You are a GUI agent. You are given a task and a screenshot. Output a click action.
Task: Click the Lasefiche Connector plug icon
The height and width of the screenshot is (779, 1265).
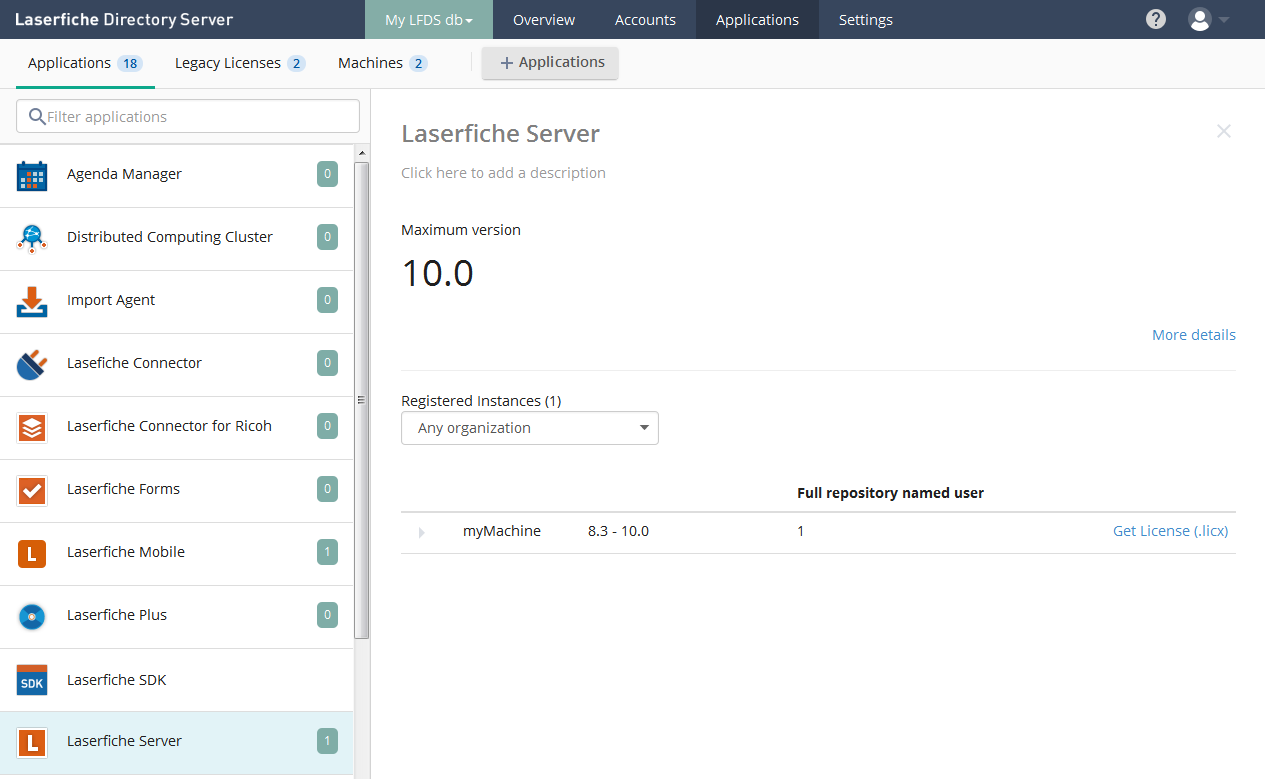tap(32, 364)
